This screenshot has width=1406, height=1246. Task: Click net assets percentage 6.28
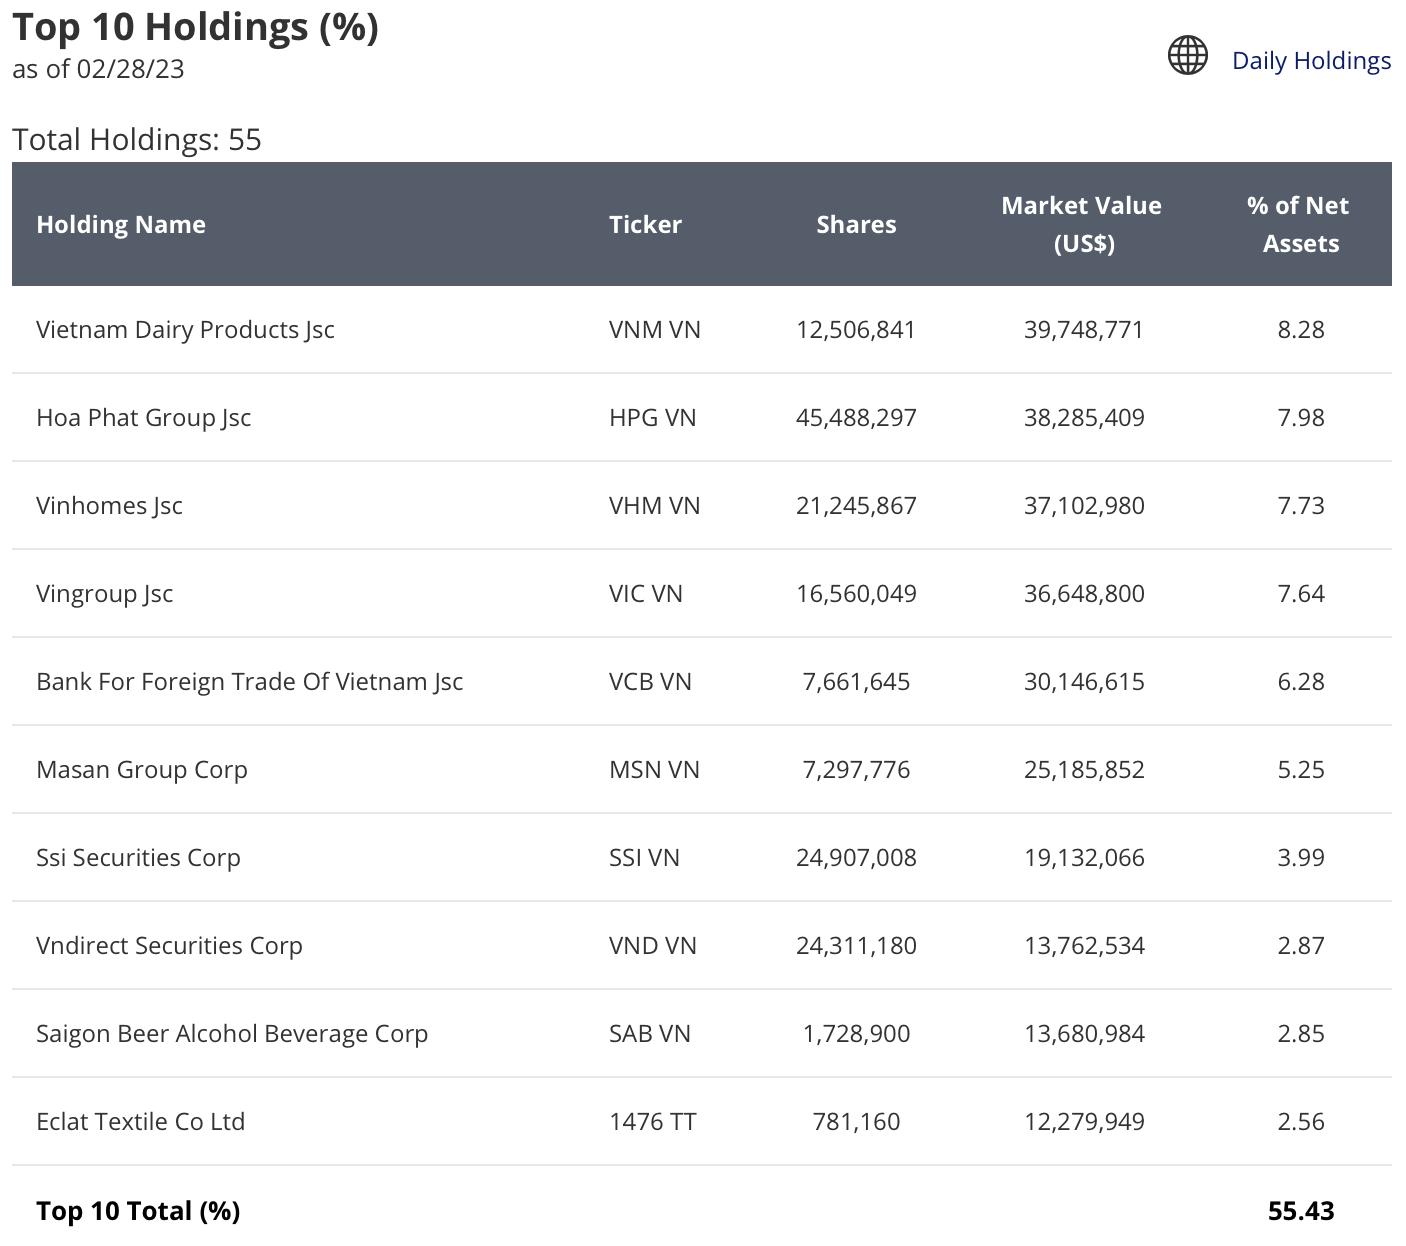tap(1301, 681)
